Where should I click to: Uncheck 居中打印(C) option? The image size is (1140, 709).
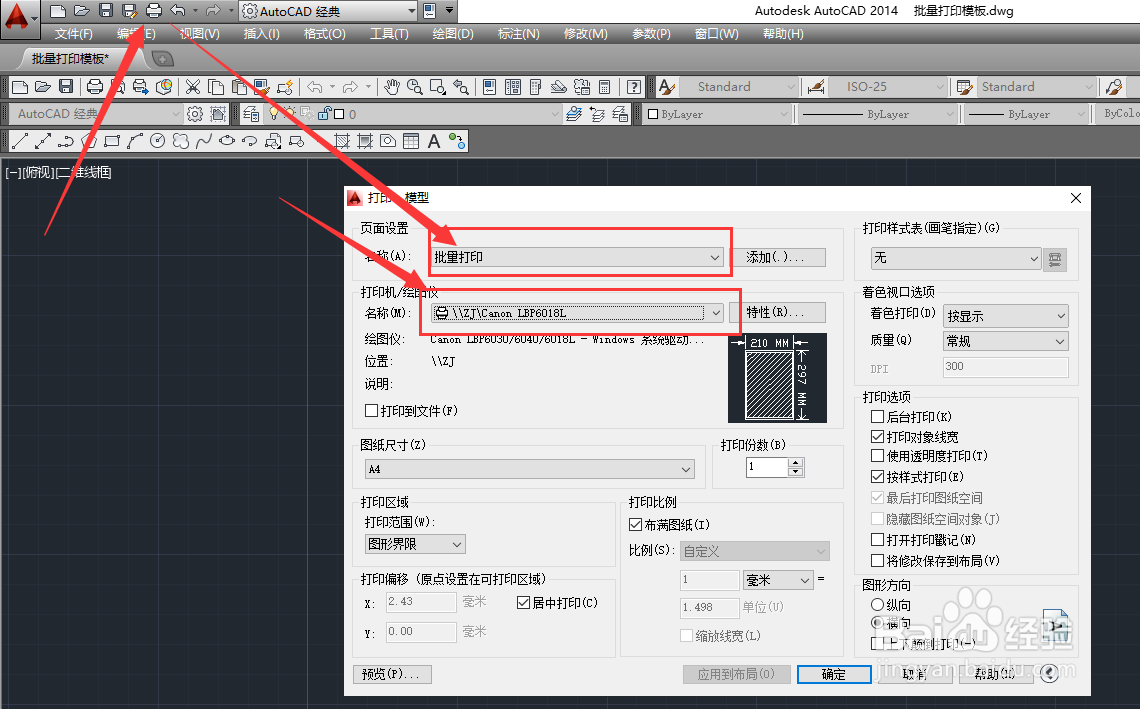524,602
